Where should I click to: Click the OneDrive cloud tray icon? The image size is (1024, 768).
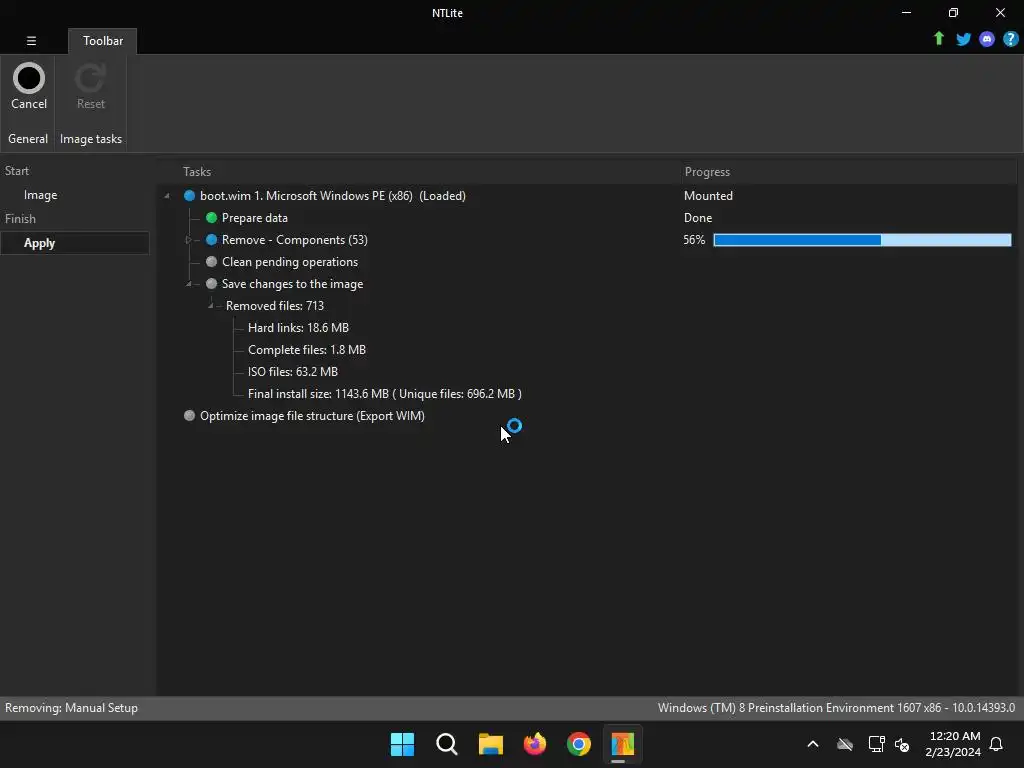tap(845, 744)
